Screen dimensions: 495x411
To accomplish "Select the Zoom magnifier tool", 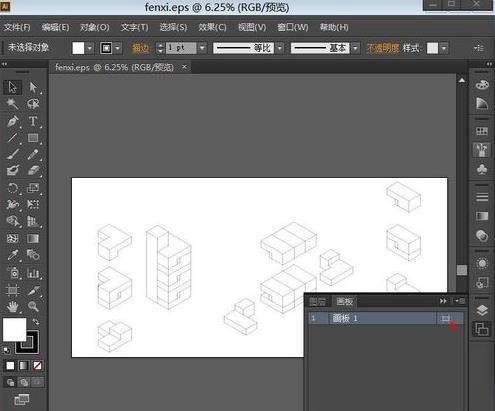I will (x=33, y=306).
